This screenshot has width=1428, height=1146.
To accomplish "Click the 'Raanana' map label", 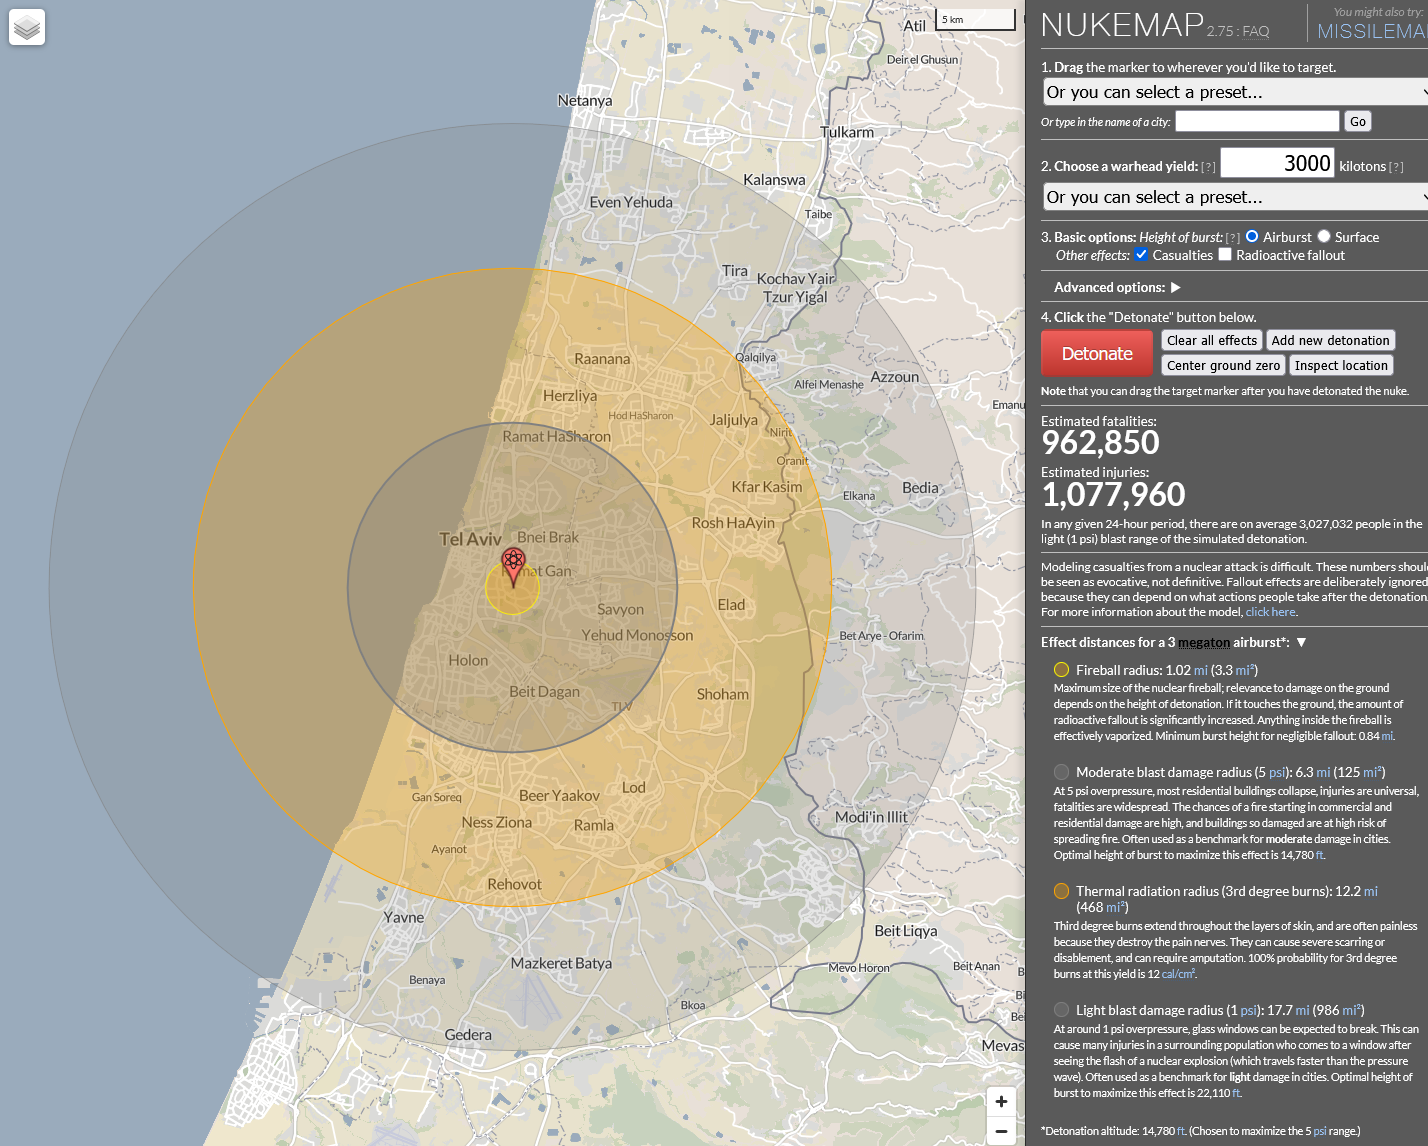I will [x=602, y=359].
